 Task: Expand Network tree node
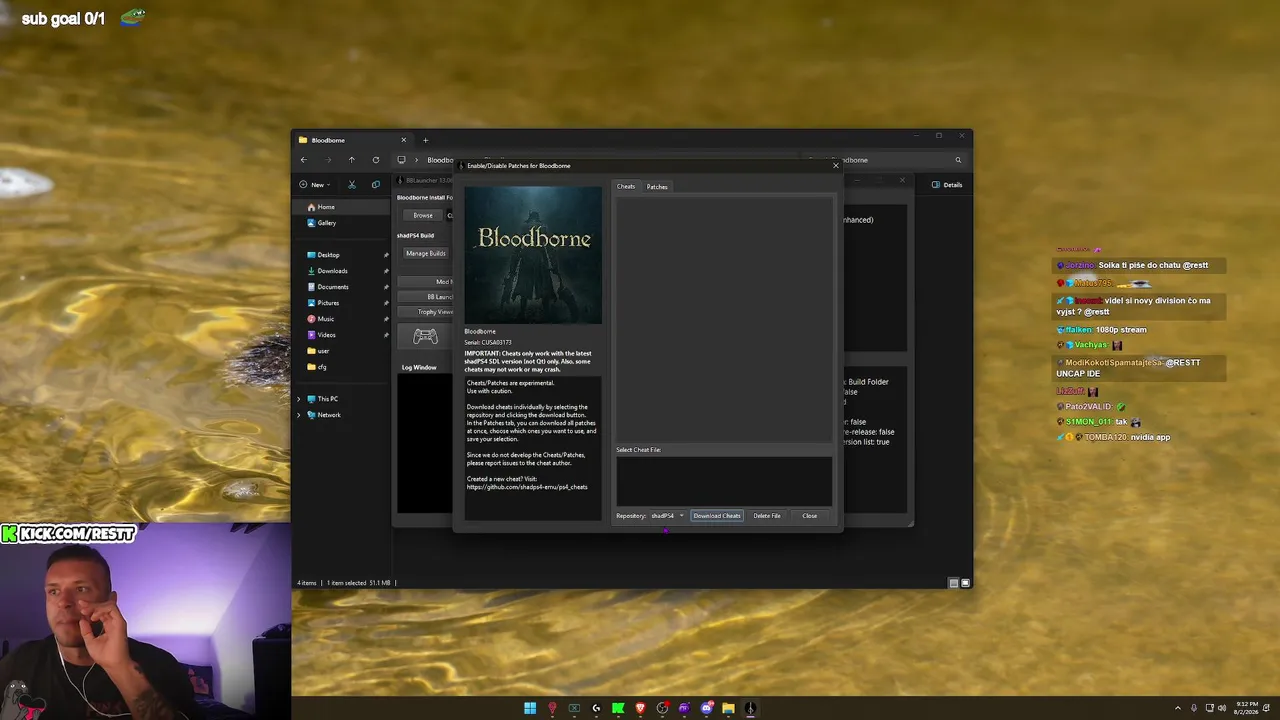pyautogui.click(x=298, y=415)
